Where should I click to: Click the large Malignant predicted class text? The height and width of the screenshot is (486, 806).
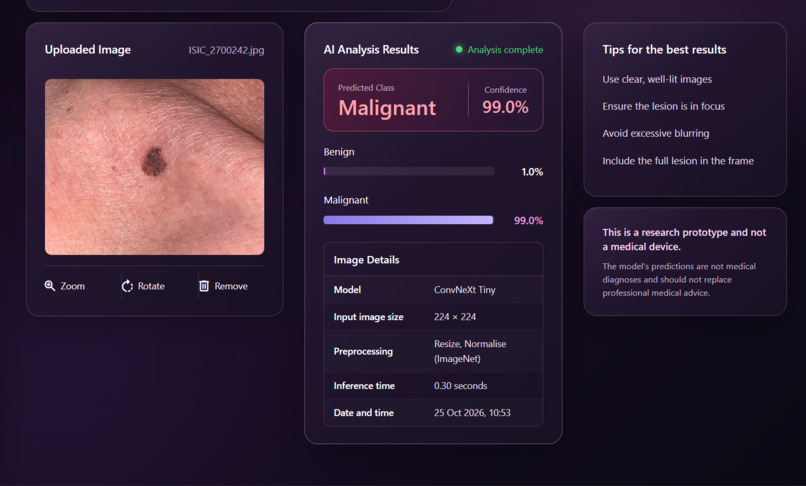pyautogui.click(x=387, y=108)
